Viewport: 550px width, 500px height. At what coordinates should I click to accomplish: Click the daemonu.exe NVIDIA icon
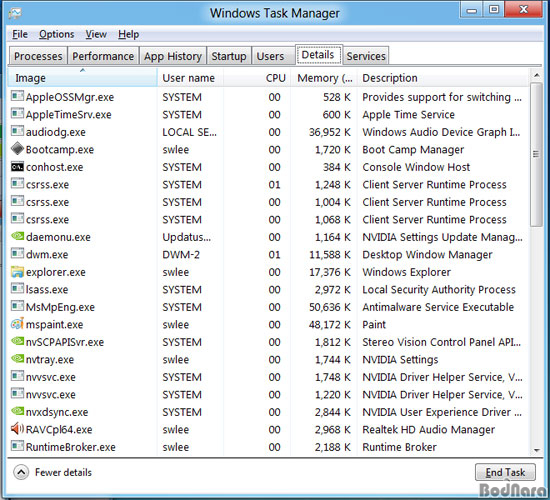17,236
